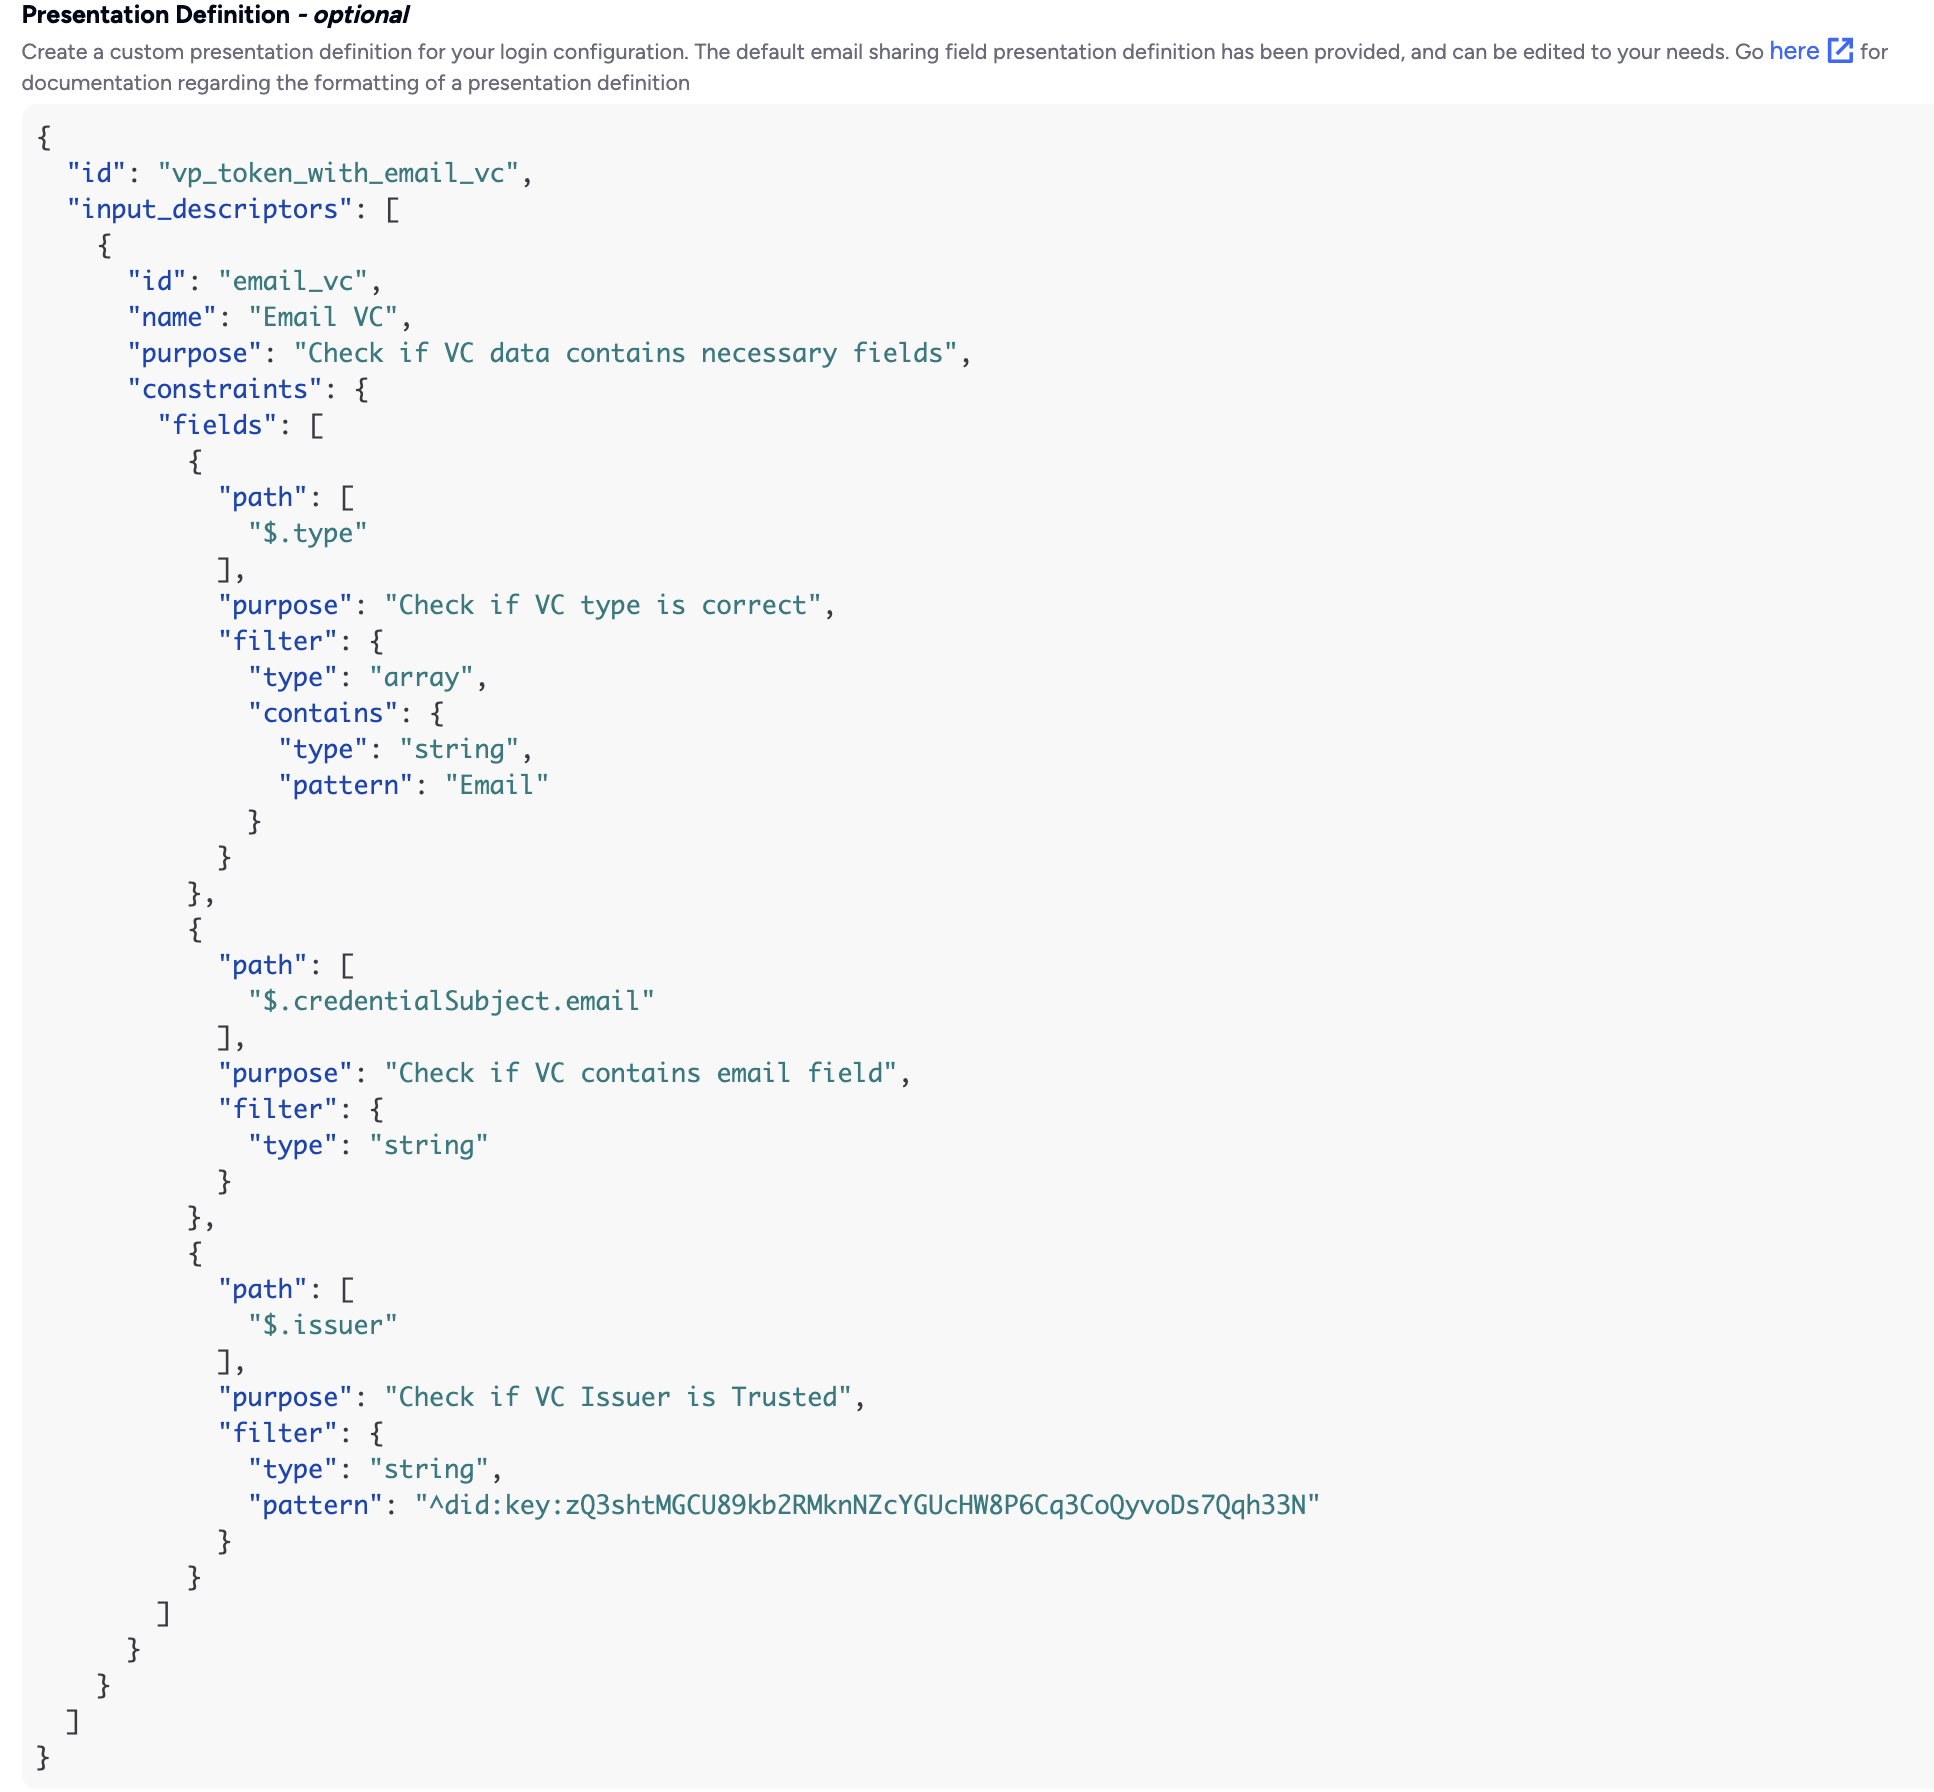This screenshot has width=1934, height=1792.
Task: Click the "array" type value
Action: pyautogui.click(x=421, y=677)
